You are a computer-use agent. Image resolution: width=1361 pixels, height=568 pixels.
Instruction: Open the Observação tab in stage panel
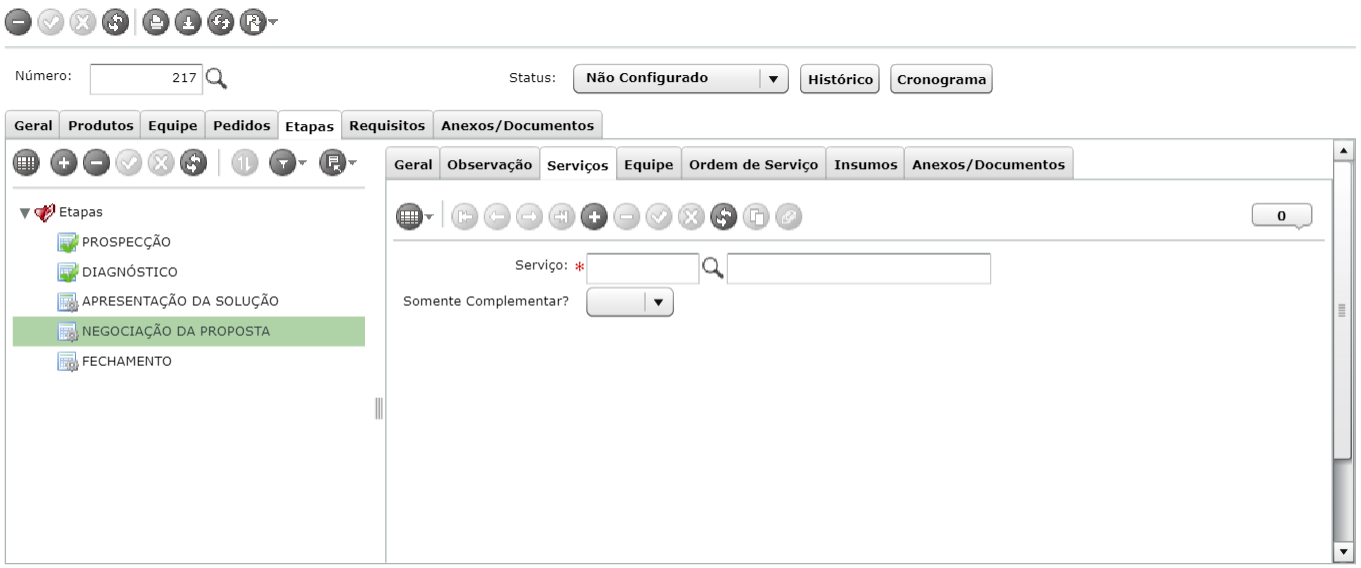pyautogui.click(x=490, y=164)
